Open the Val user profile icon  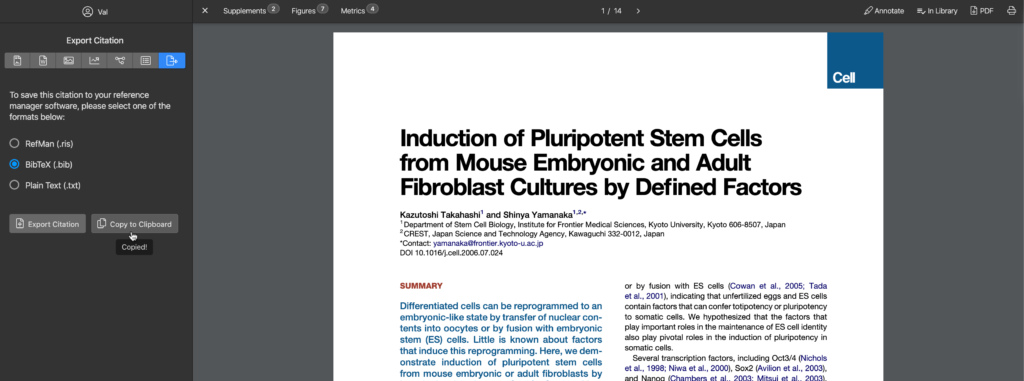point(88,11)
